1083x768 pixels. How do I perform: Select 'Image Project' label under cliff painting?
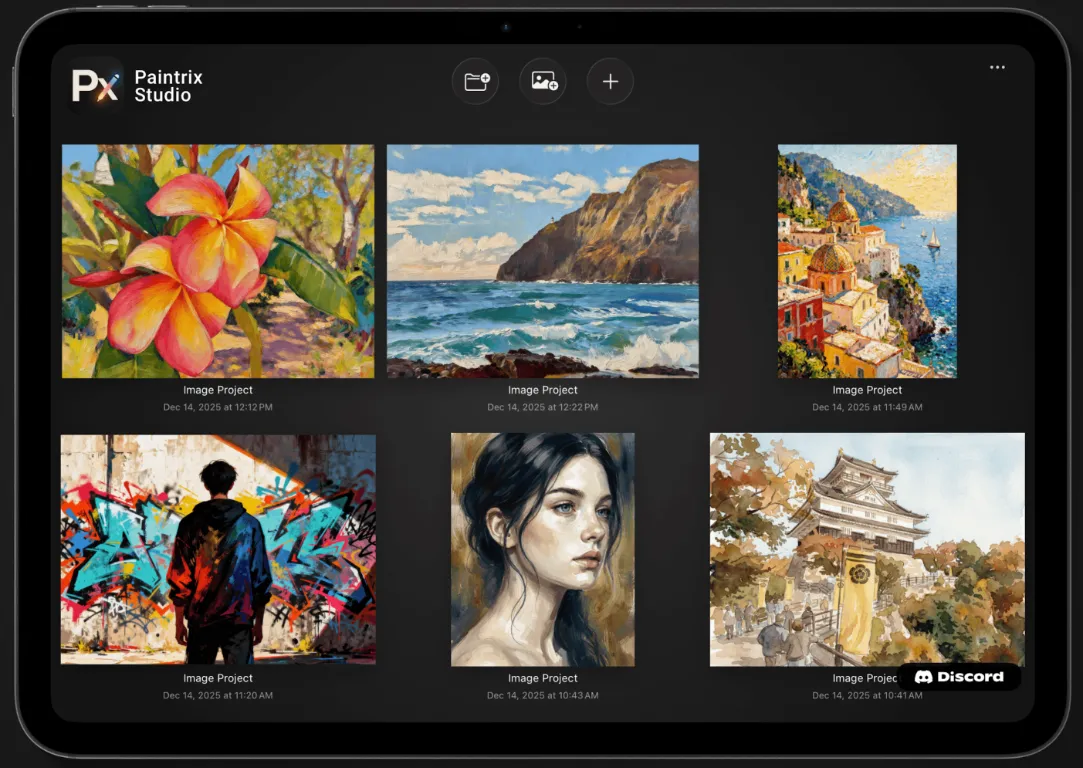(543, 390)
